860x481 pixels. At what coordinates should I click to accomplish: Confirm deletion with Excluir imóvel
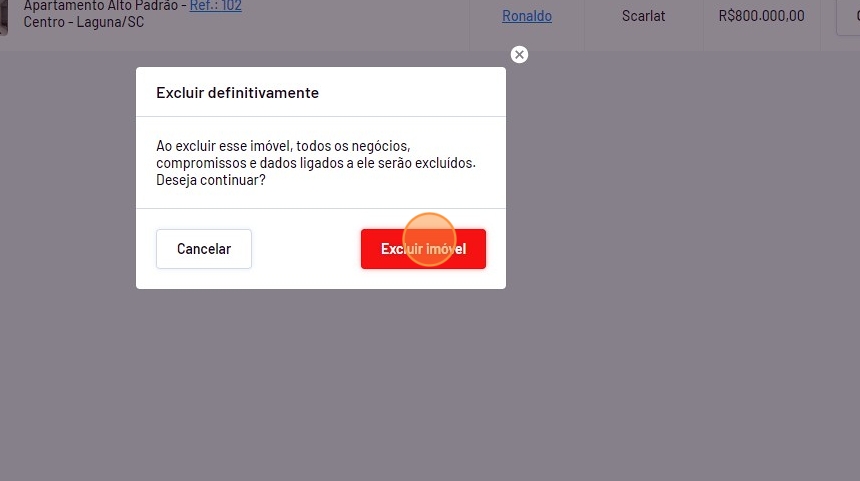coord(423,249)
